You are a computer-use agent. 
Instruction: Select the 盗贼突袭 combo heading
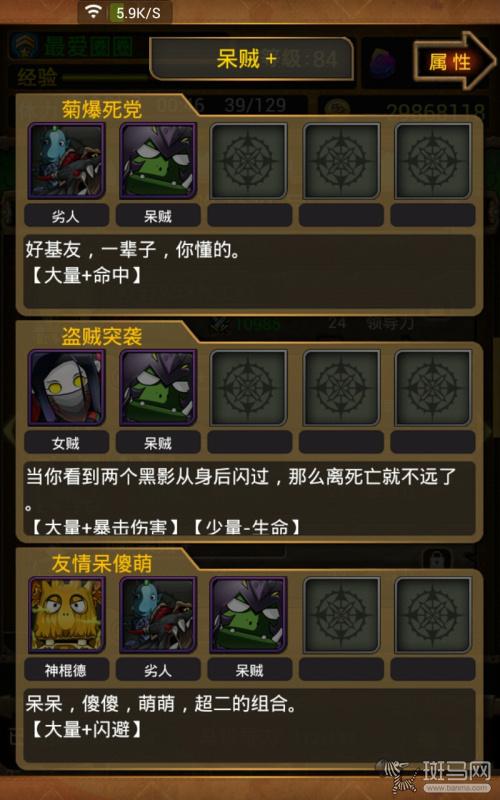102,337
